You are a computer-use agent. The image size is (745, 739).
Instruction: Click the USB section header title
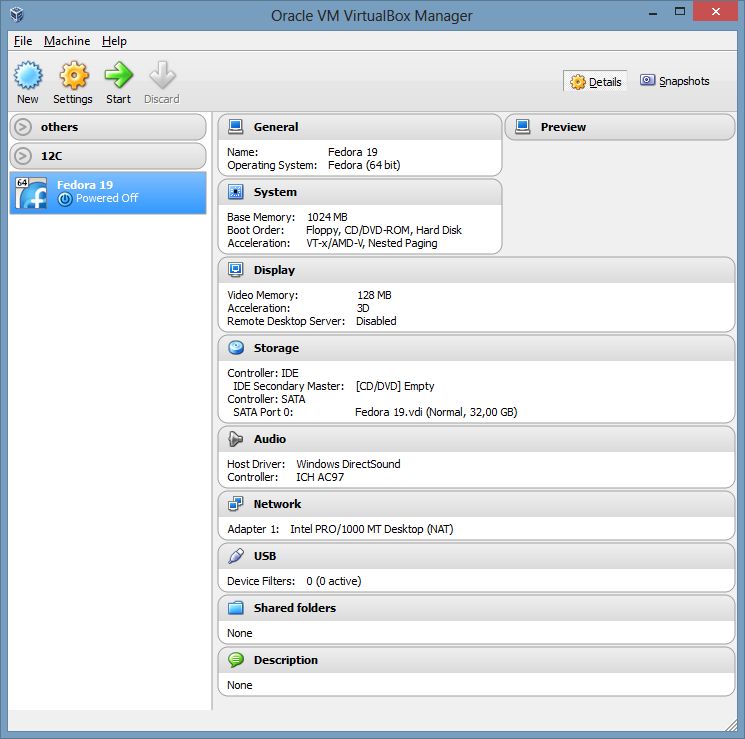[x=265, y=556]
